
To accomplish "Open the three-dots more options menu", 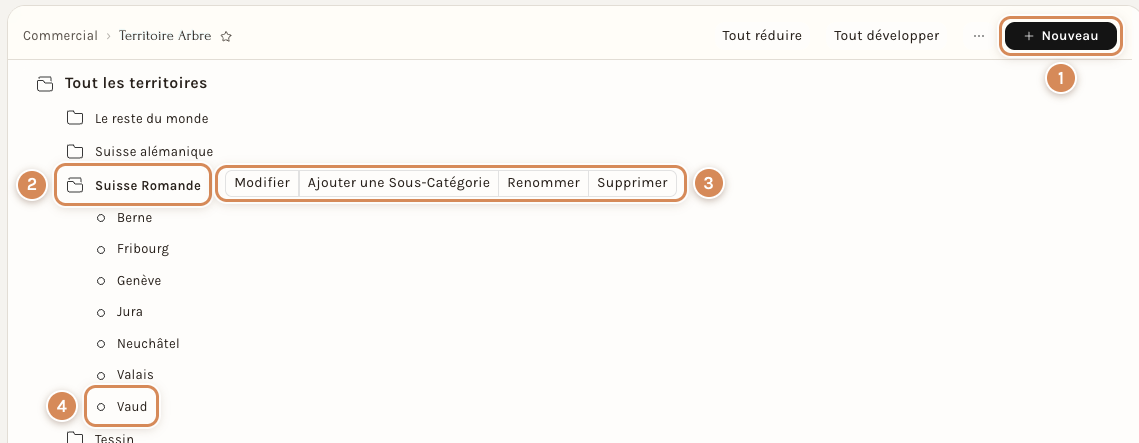I will point(978,36).
